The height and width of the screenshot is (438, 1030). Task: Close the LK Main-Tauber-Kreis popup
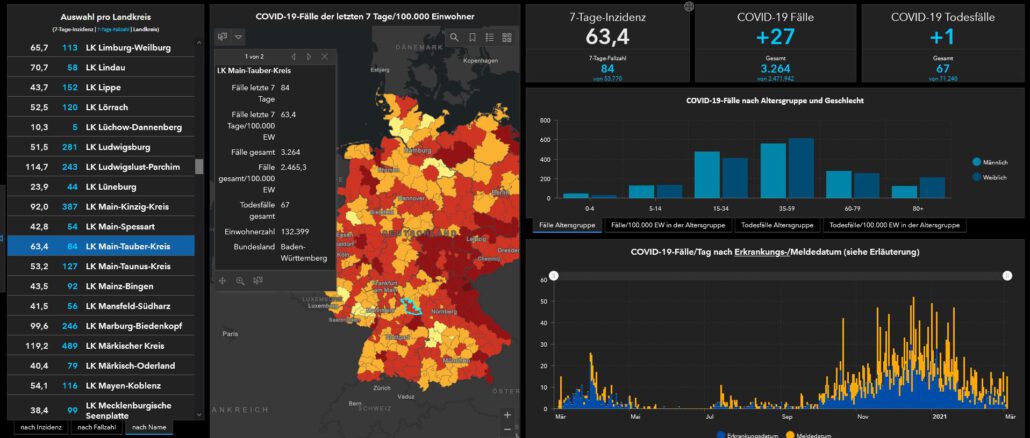click(325, 57)
